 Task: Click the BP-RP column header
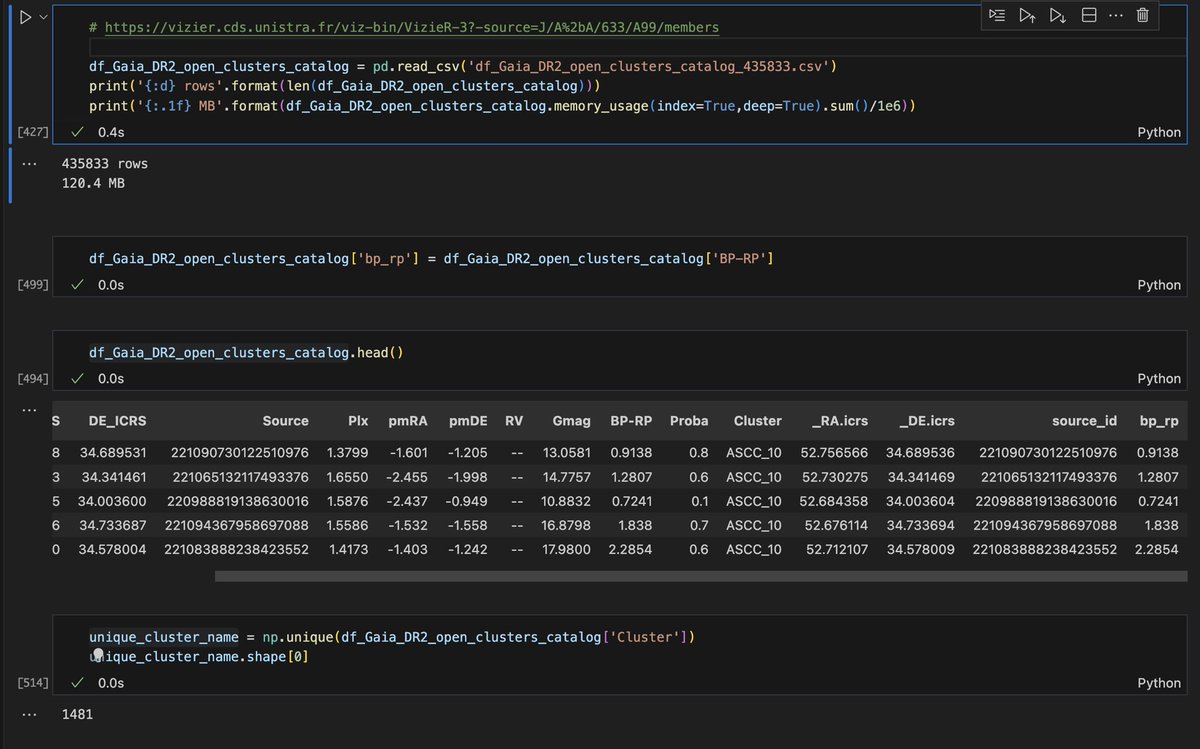[631, 421]
